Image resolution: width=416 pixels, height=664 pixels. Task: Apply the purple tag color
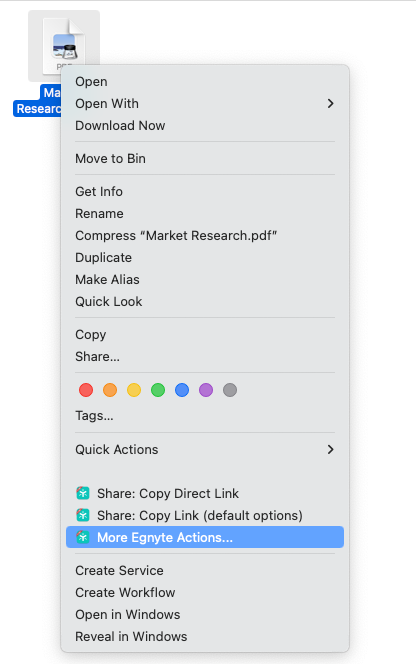(x=206, y=390)
